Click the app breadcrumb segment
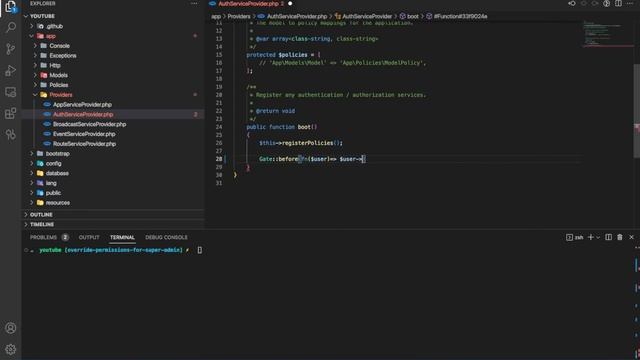640x360 pixels. click(216, 16)
